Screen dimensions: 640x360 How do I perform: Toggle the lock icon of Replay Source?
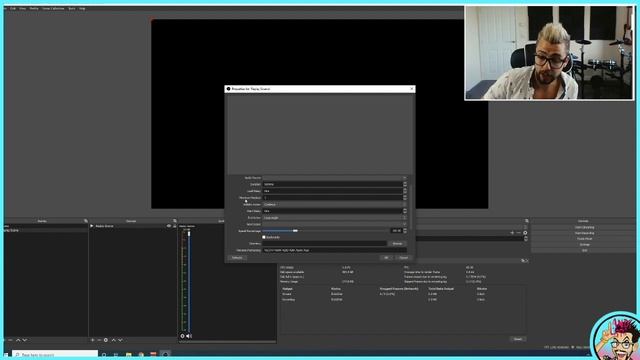[x=175, y=226]
